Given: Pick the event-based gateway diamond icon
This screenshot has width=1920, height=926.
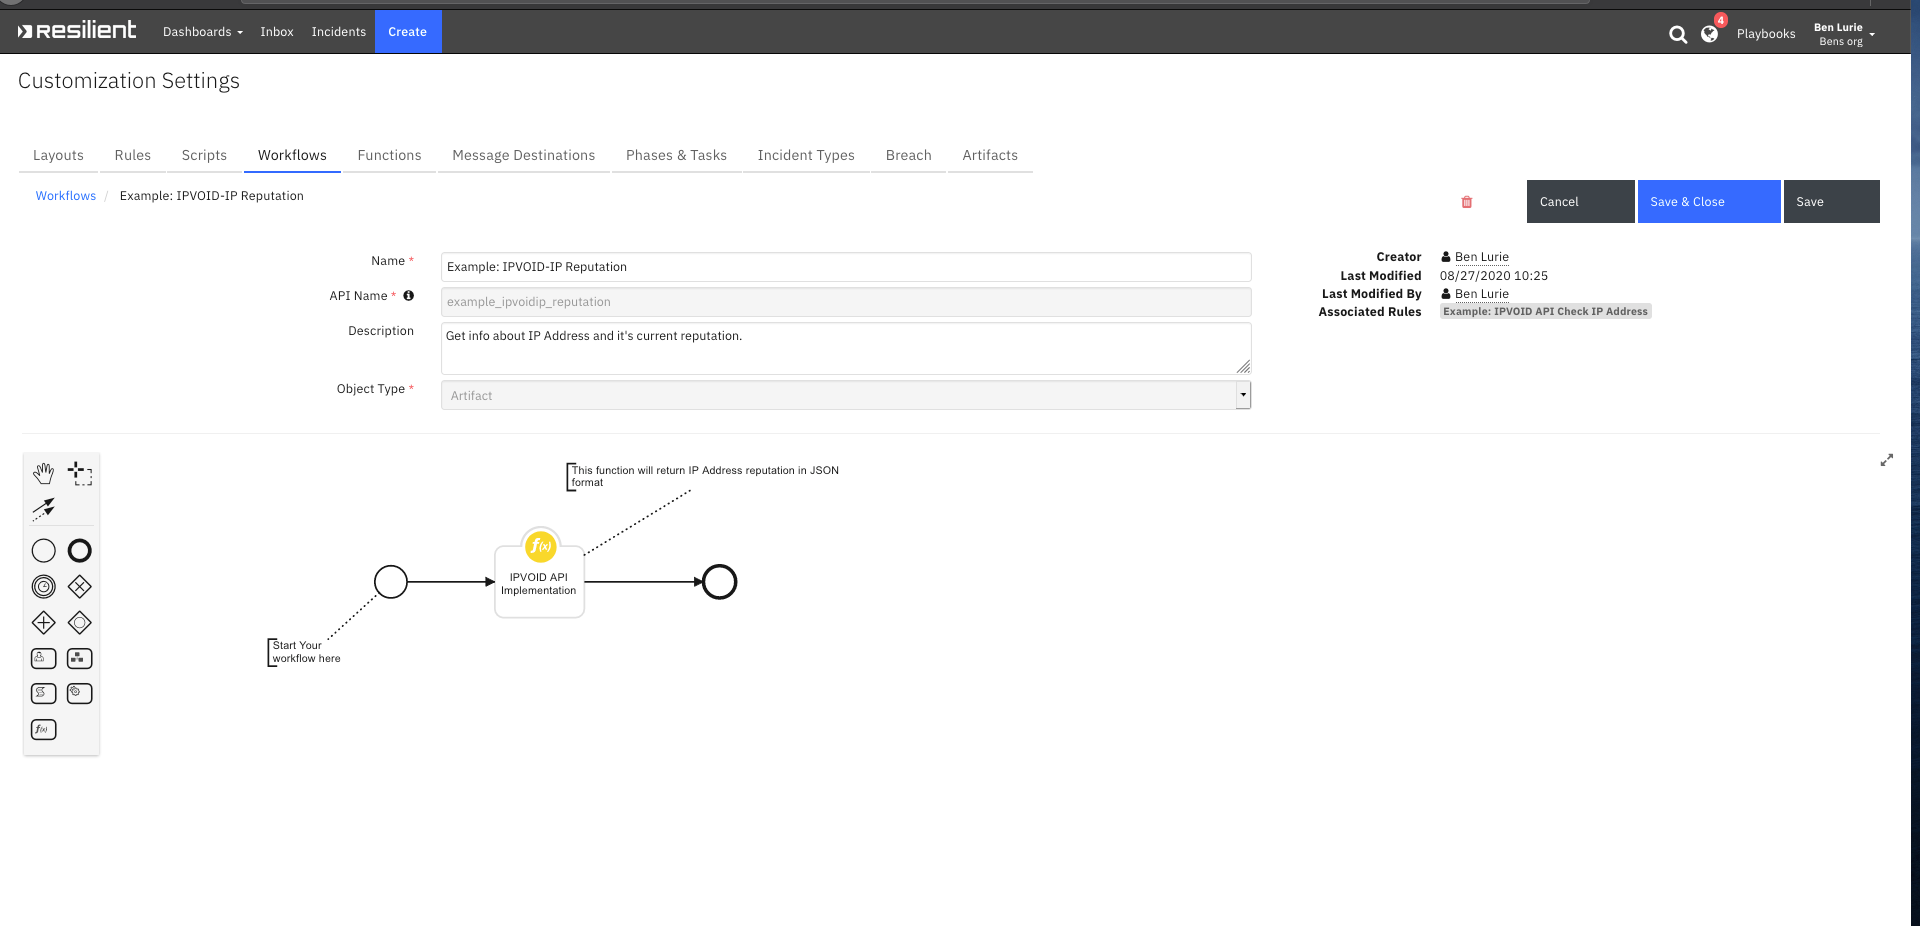Looking at the screenshot, I should (80, 623).
